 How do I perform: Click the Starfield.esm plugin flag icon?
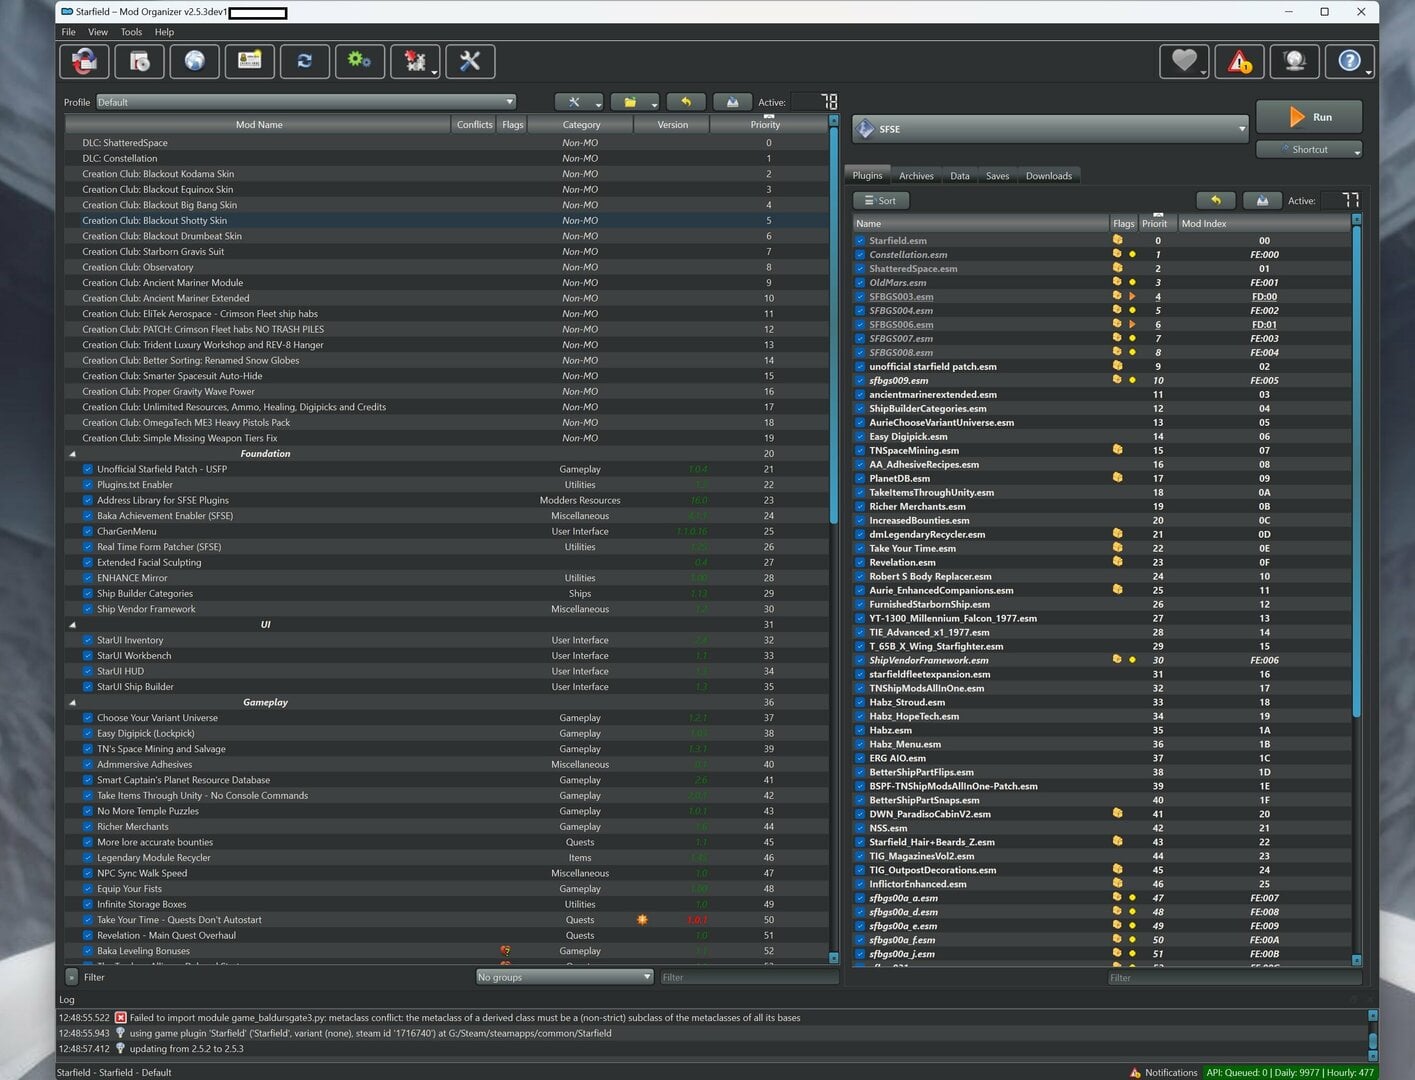pos(1117,240)
